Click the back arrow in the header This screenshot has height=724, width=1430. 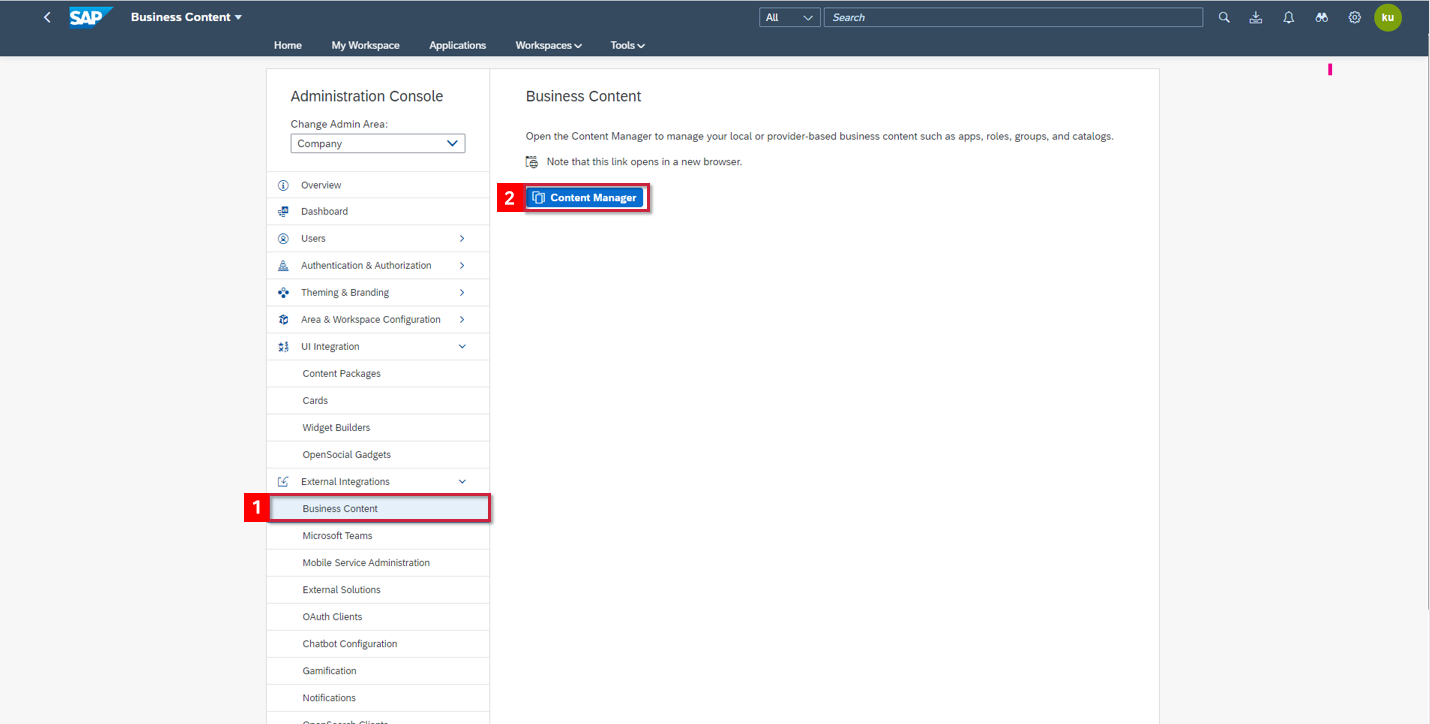pos(47,17)
